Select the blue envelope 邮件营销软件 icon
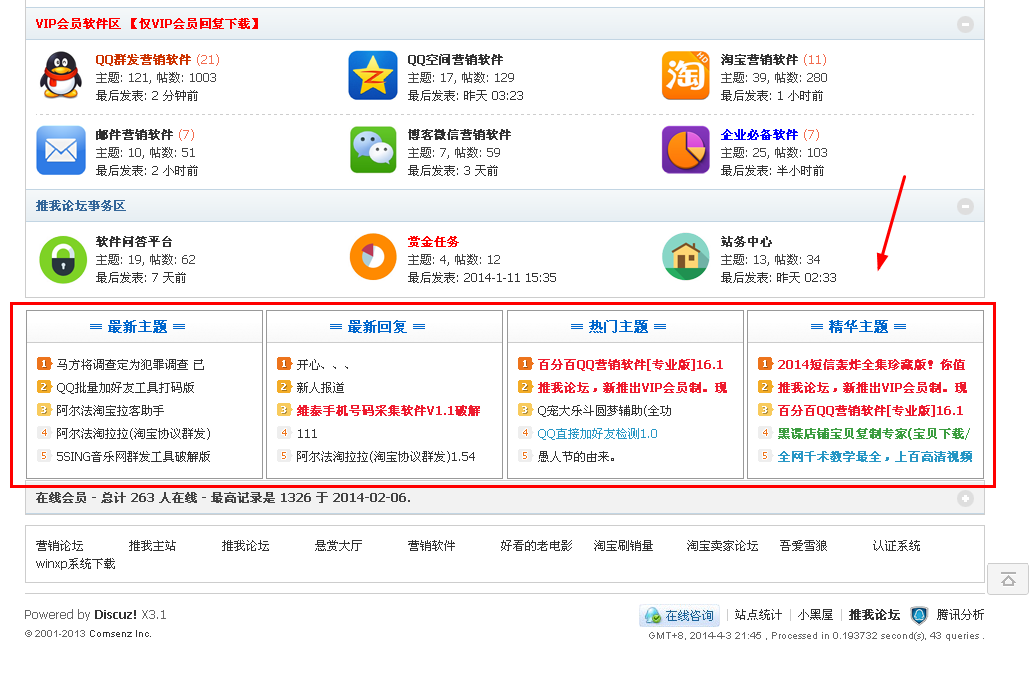This screenshot has height=674, width=1033. point(61,151)
